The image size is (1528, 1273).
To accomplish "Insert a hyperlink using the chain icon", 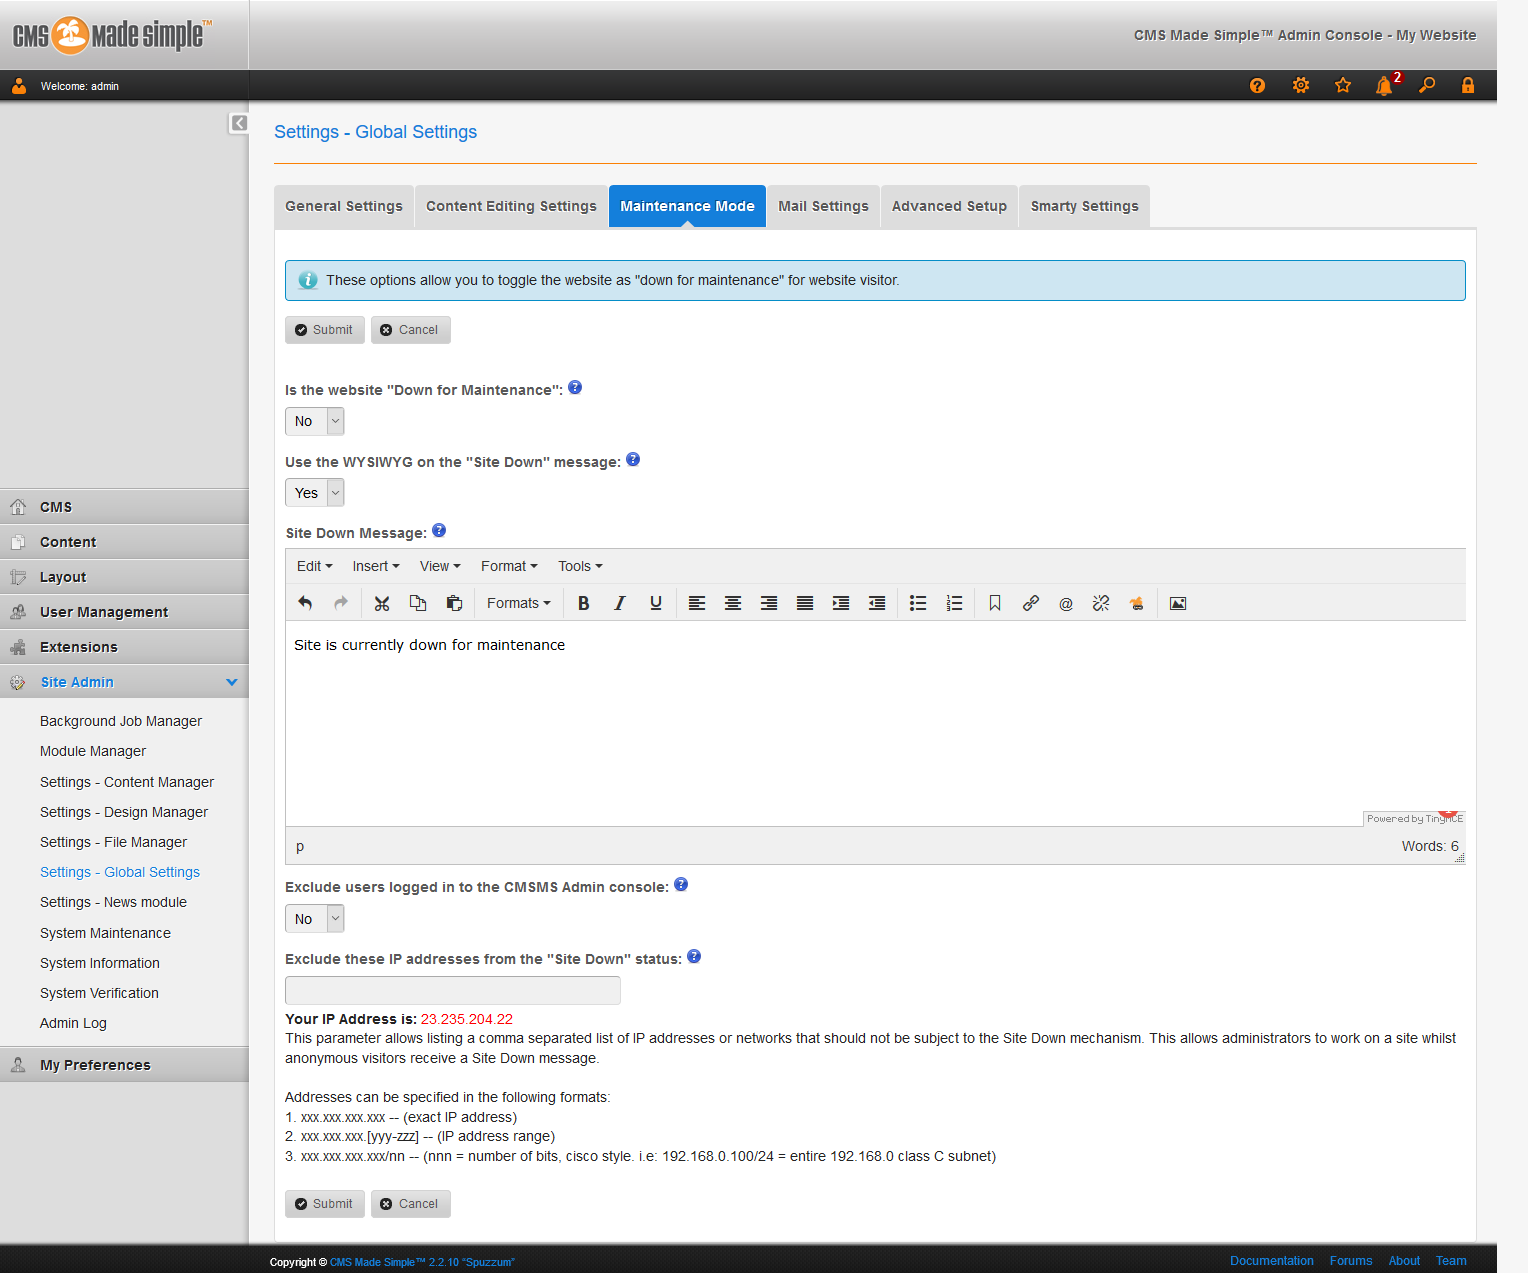I will pyautogui.click(x=1031, y=603).
